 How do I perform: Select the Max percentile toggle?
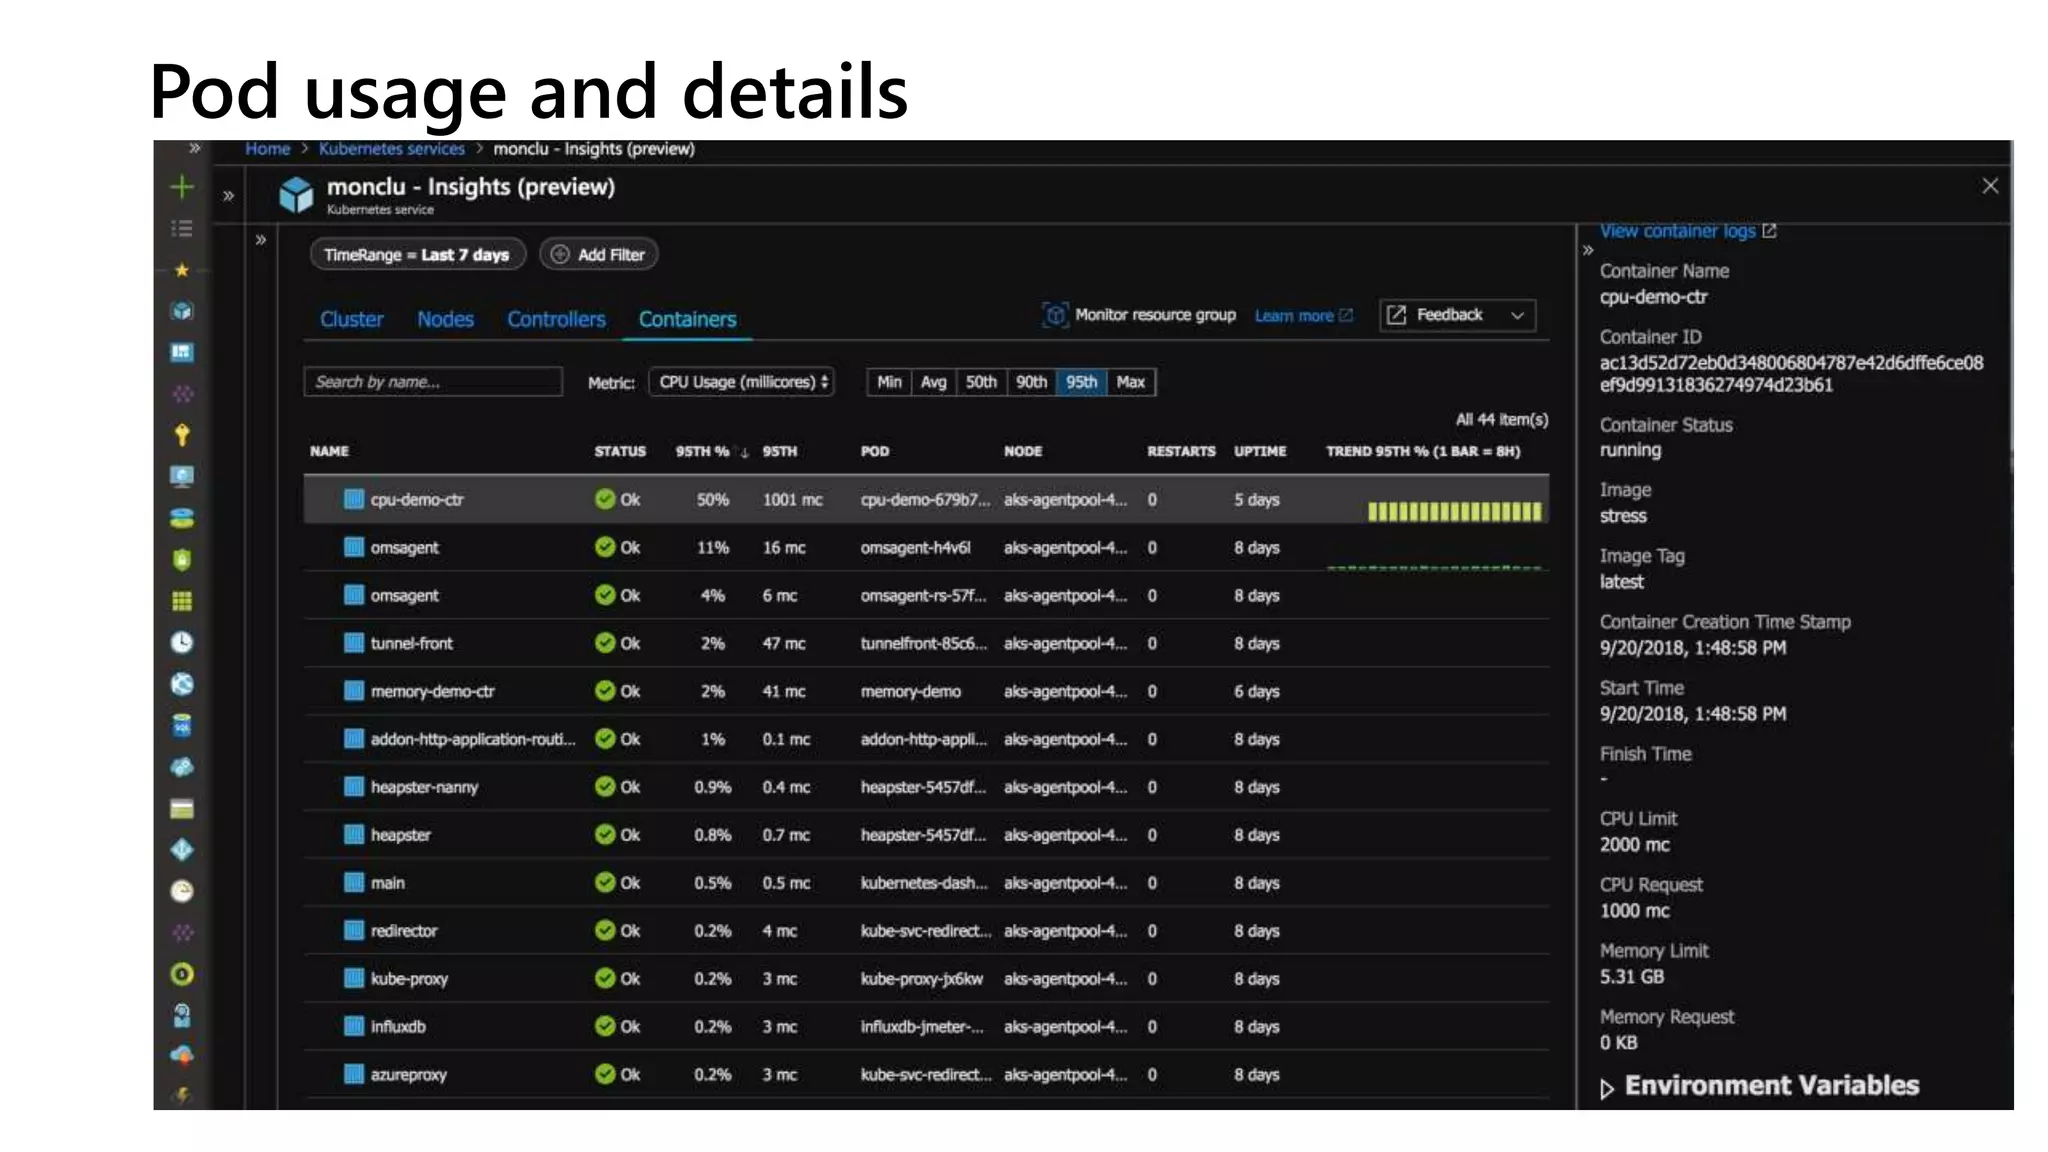pos(1130,382)
